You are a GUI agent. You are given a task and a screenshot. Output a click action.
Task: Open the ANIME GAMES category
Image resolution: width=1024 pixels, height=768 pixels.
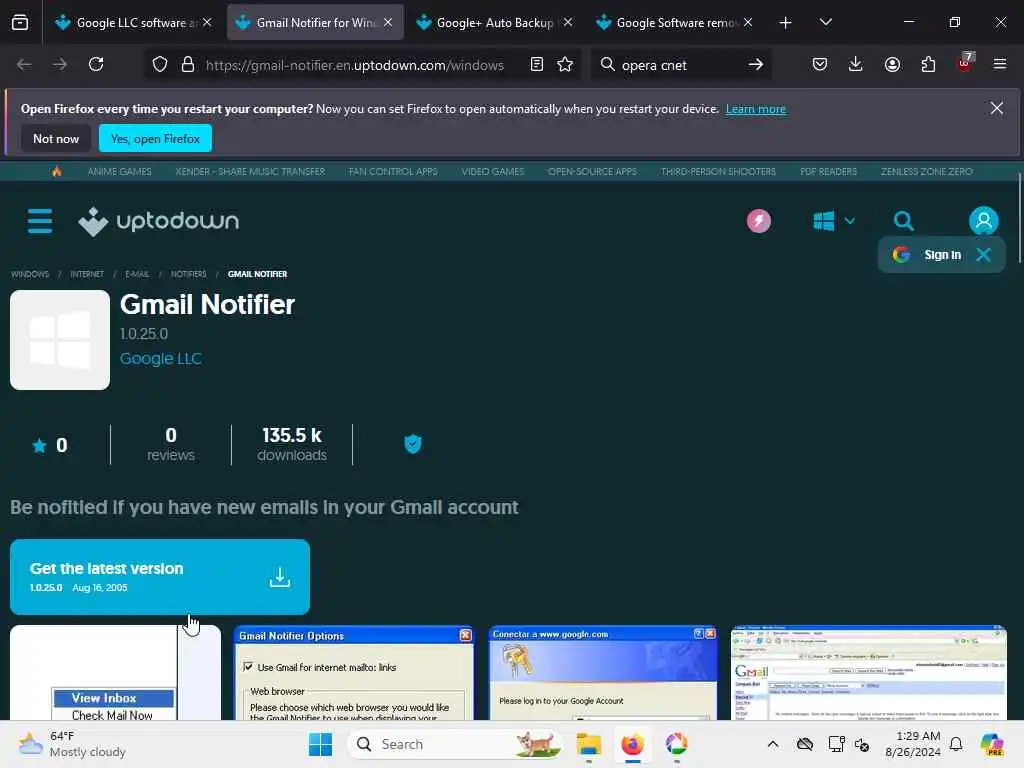pos(120,172)
